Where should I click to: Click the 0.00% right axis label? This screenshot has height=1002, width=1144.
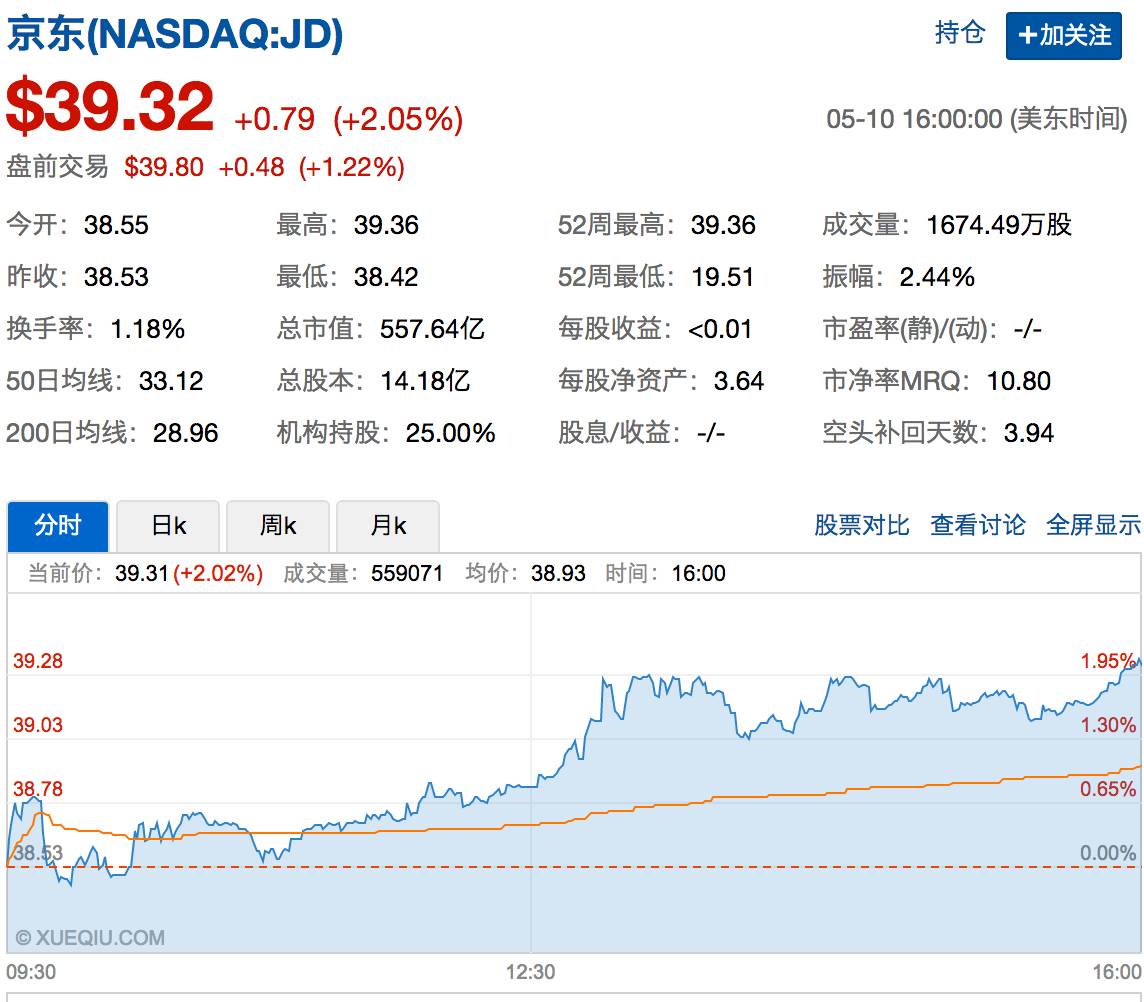coord(1108,852)
